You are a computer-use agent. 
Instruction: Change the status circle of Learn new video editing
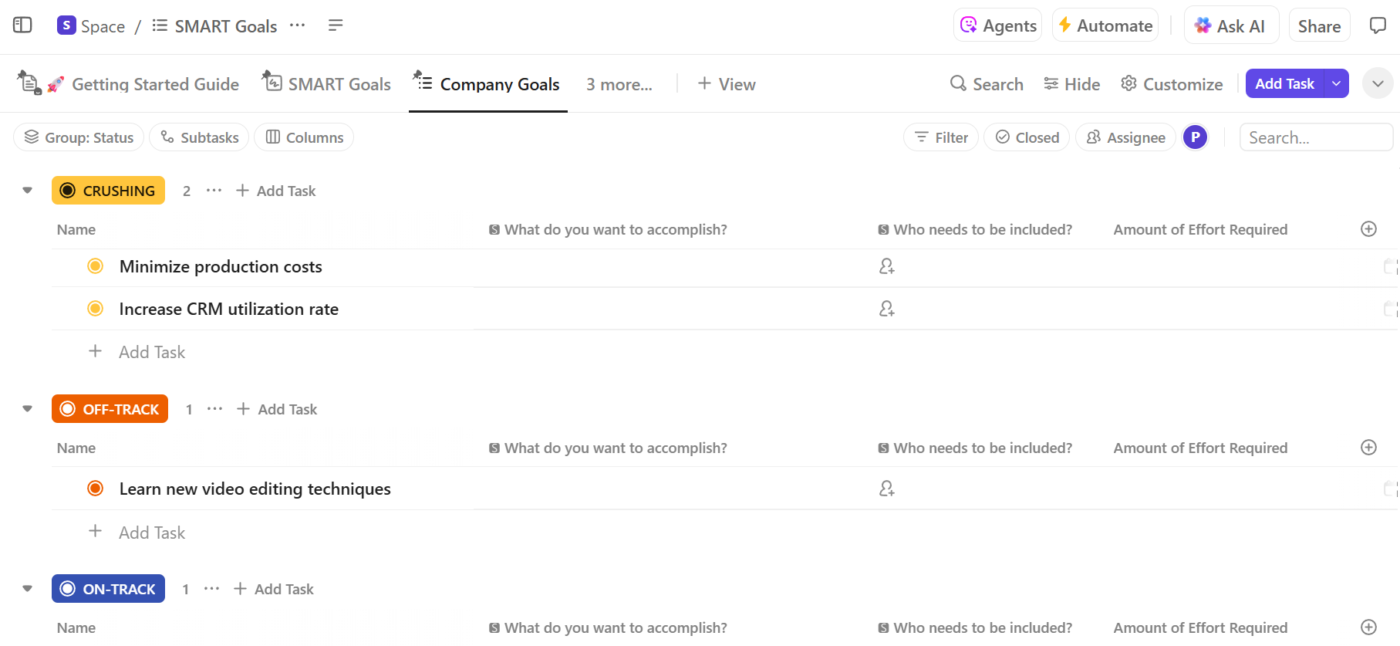click(95, 488)
